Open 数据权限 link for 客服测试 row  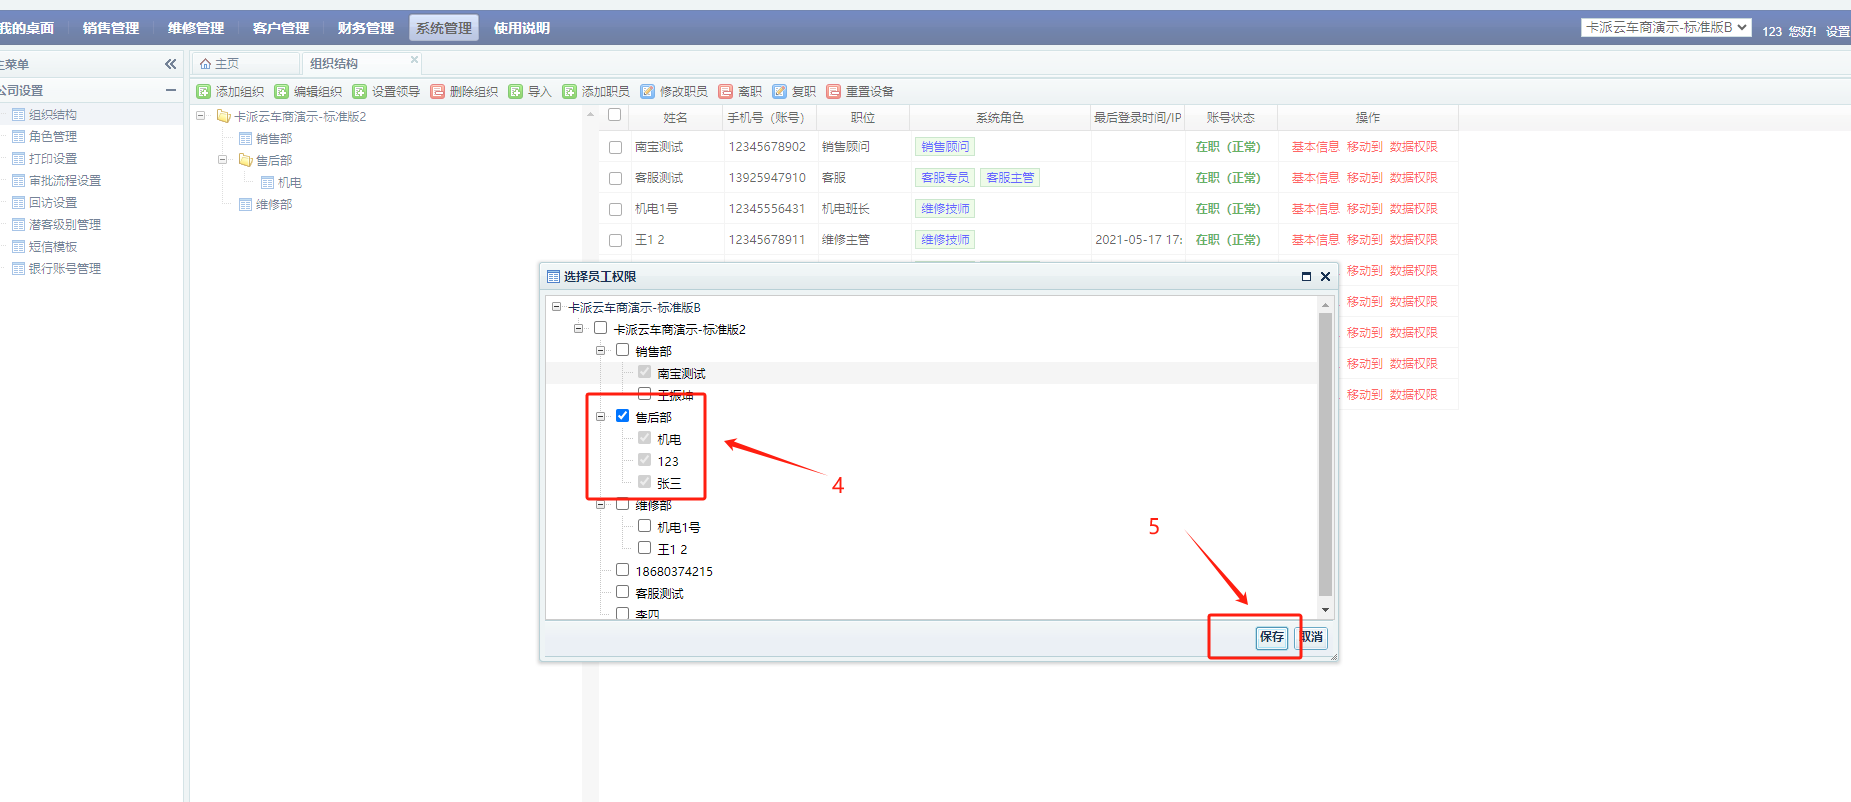1413,178
